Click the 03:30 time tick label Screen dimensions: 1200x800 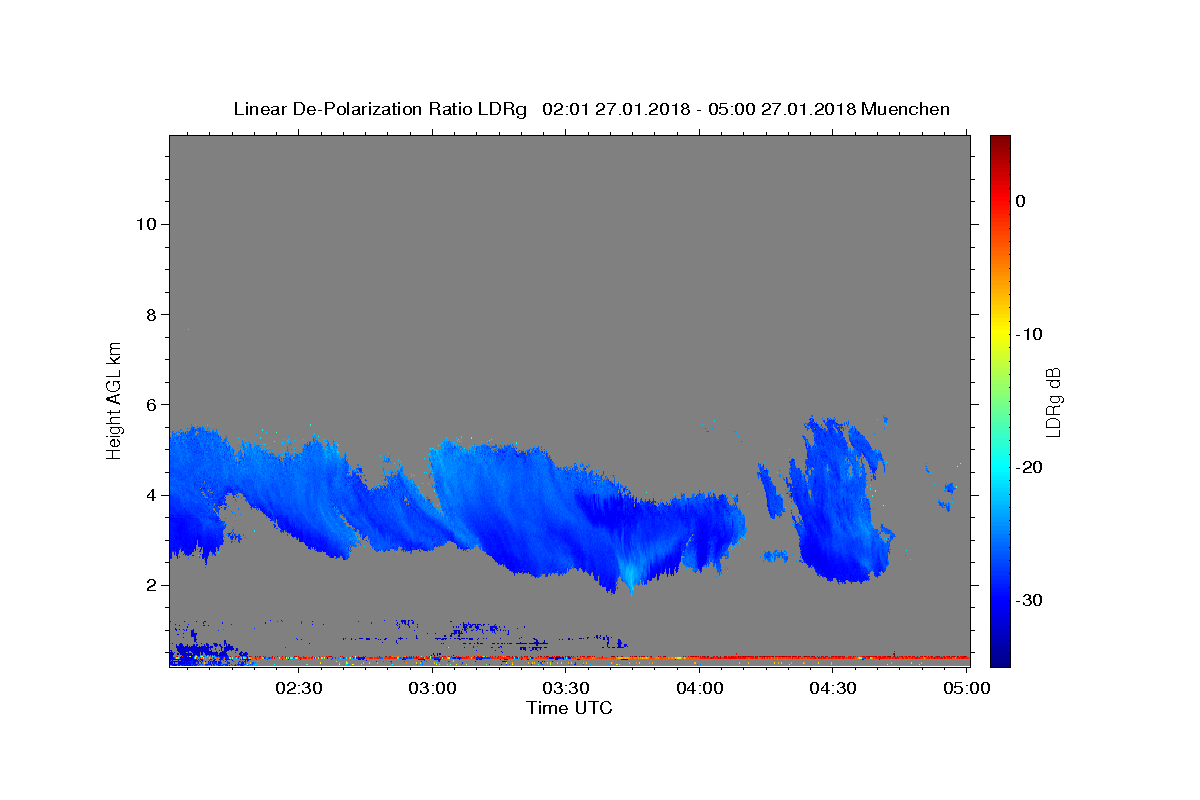[565, 688]
